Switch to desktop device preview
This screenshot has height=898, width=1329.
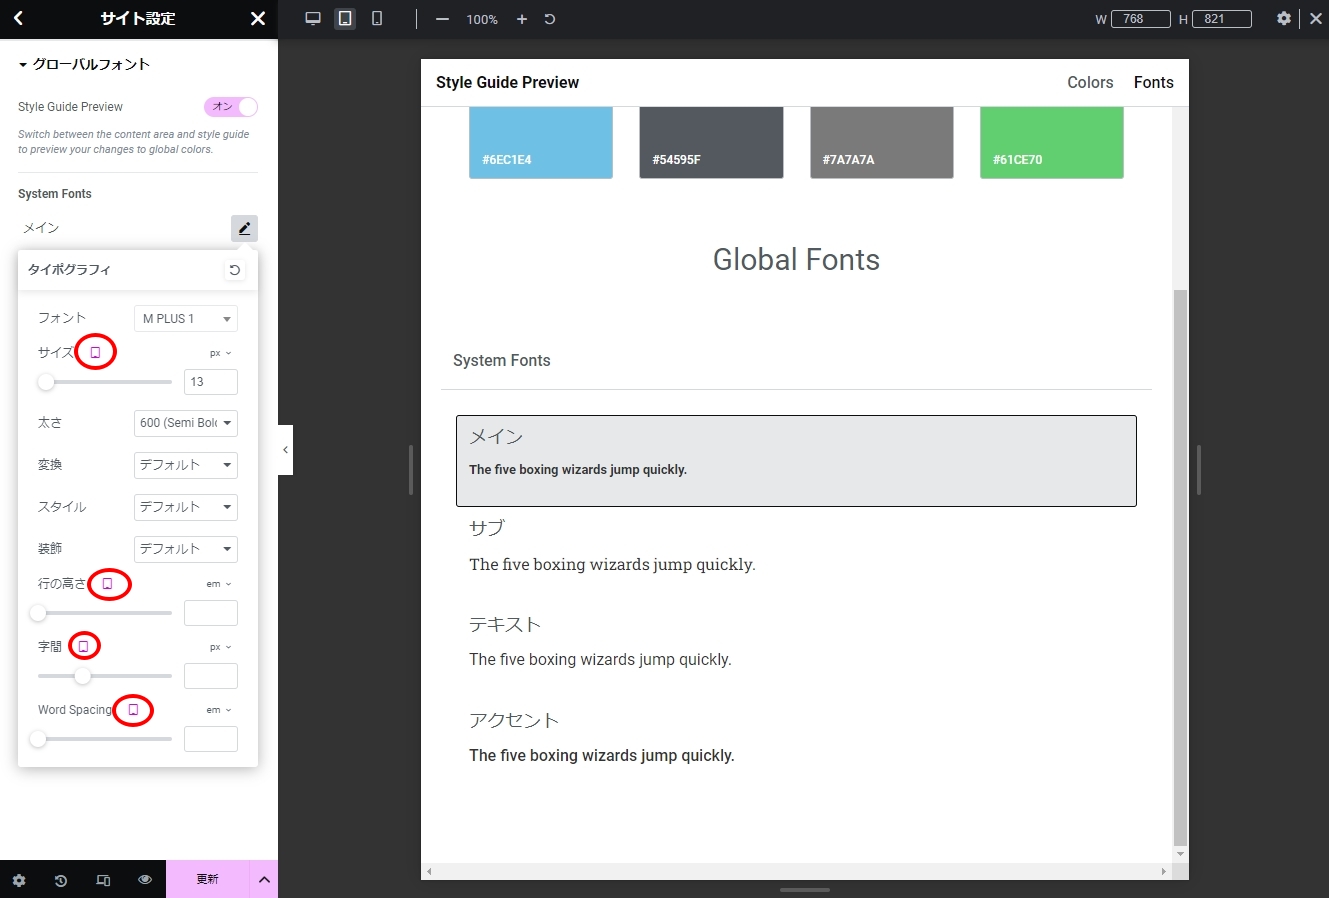click(313, 19)
